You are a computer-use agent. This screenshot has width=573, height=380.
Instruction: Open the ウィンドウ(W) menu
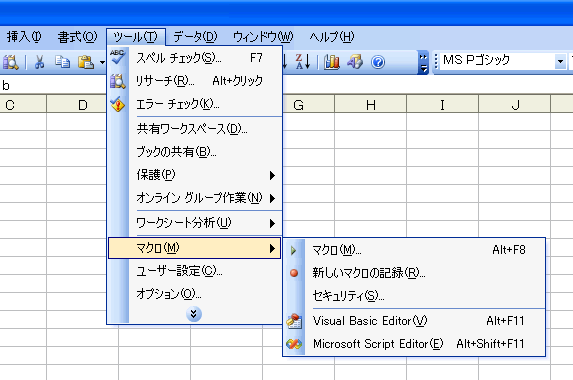click(263, 37)
